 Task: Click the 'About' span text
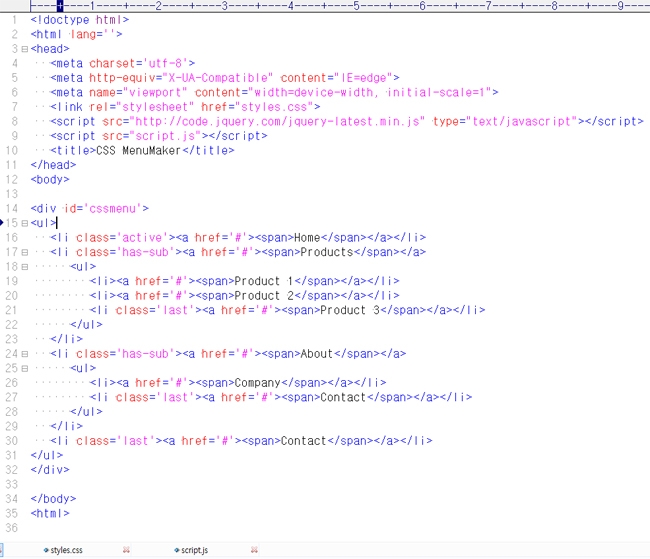[x=317, y=354]
